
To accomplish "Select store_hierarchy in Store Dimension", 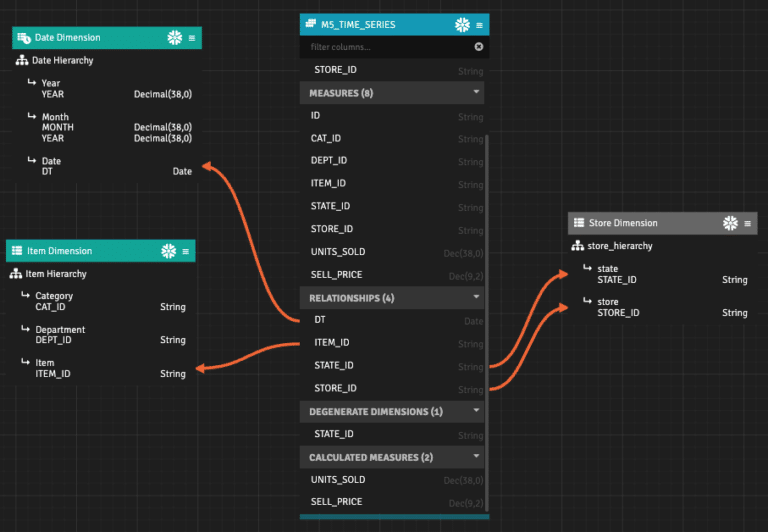I will click(620, 246).
